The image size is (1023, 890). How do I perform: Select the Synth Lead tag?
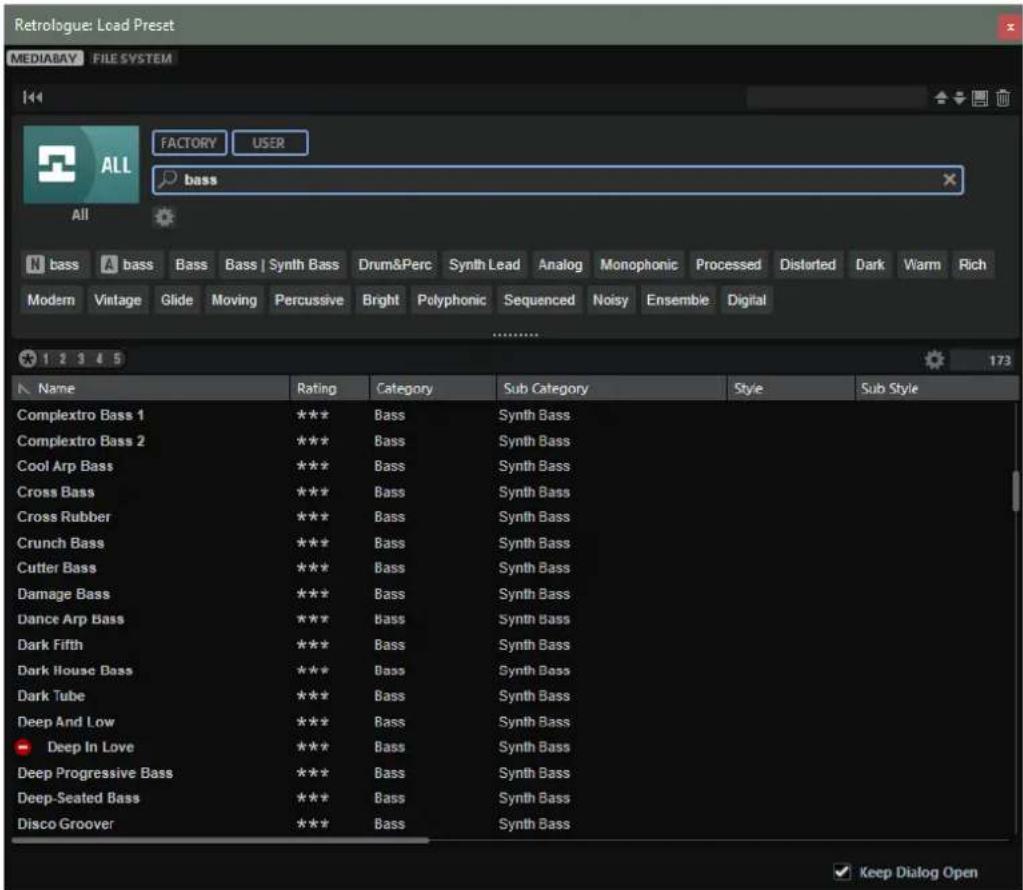(x=485, y=264)
